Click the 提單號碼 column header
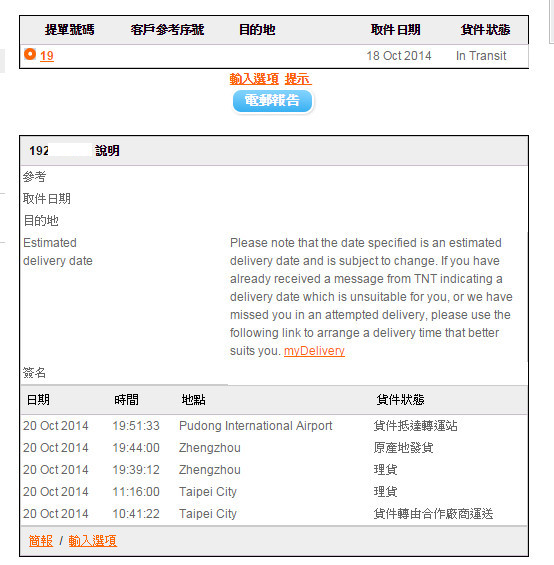Image resolution: width=554 pixels, height=565 pixels. 70,30
